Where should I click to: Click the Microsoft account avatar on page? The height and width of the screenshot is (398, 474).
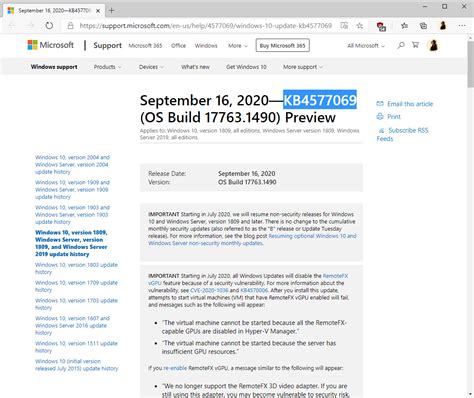click(433, 45)
